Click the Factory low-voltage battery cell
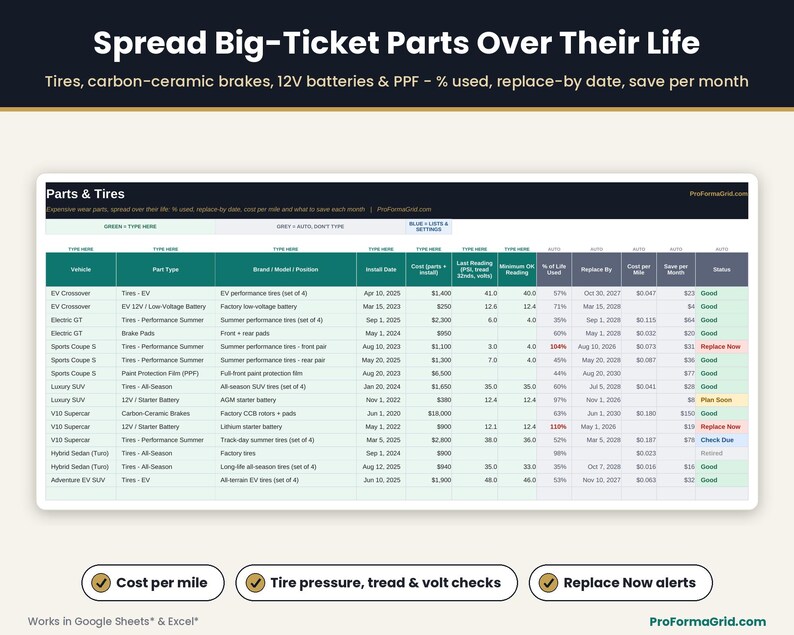This screenshot has height=635, width=794. [x=286, y=306]
